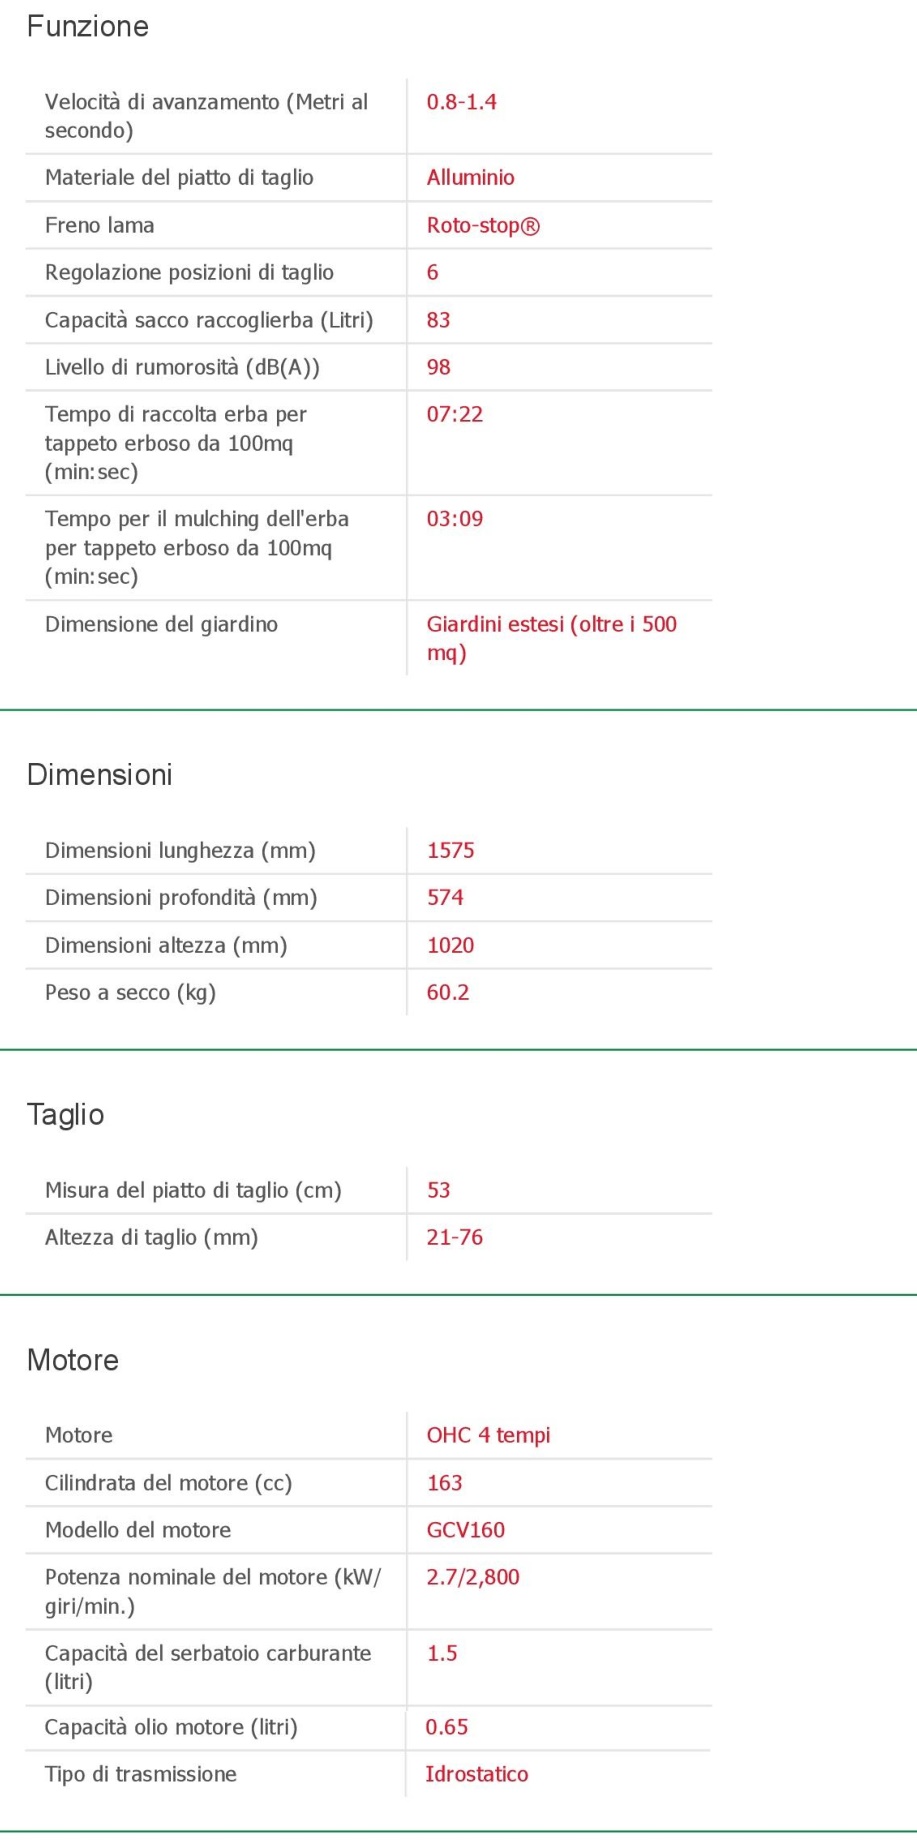
Task: Click the OHC 4 tempi motore value
Action: coord(488,1435)
